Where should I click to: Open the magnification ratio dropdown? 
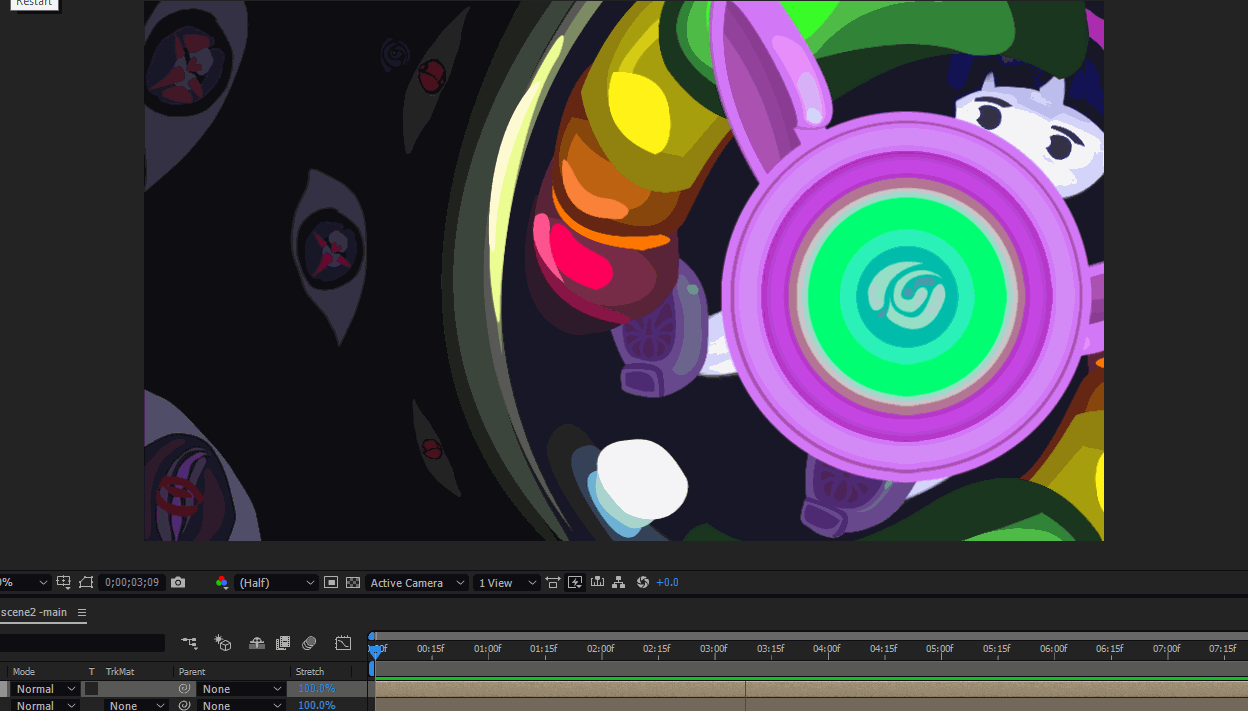pos(24,582)
